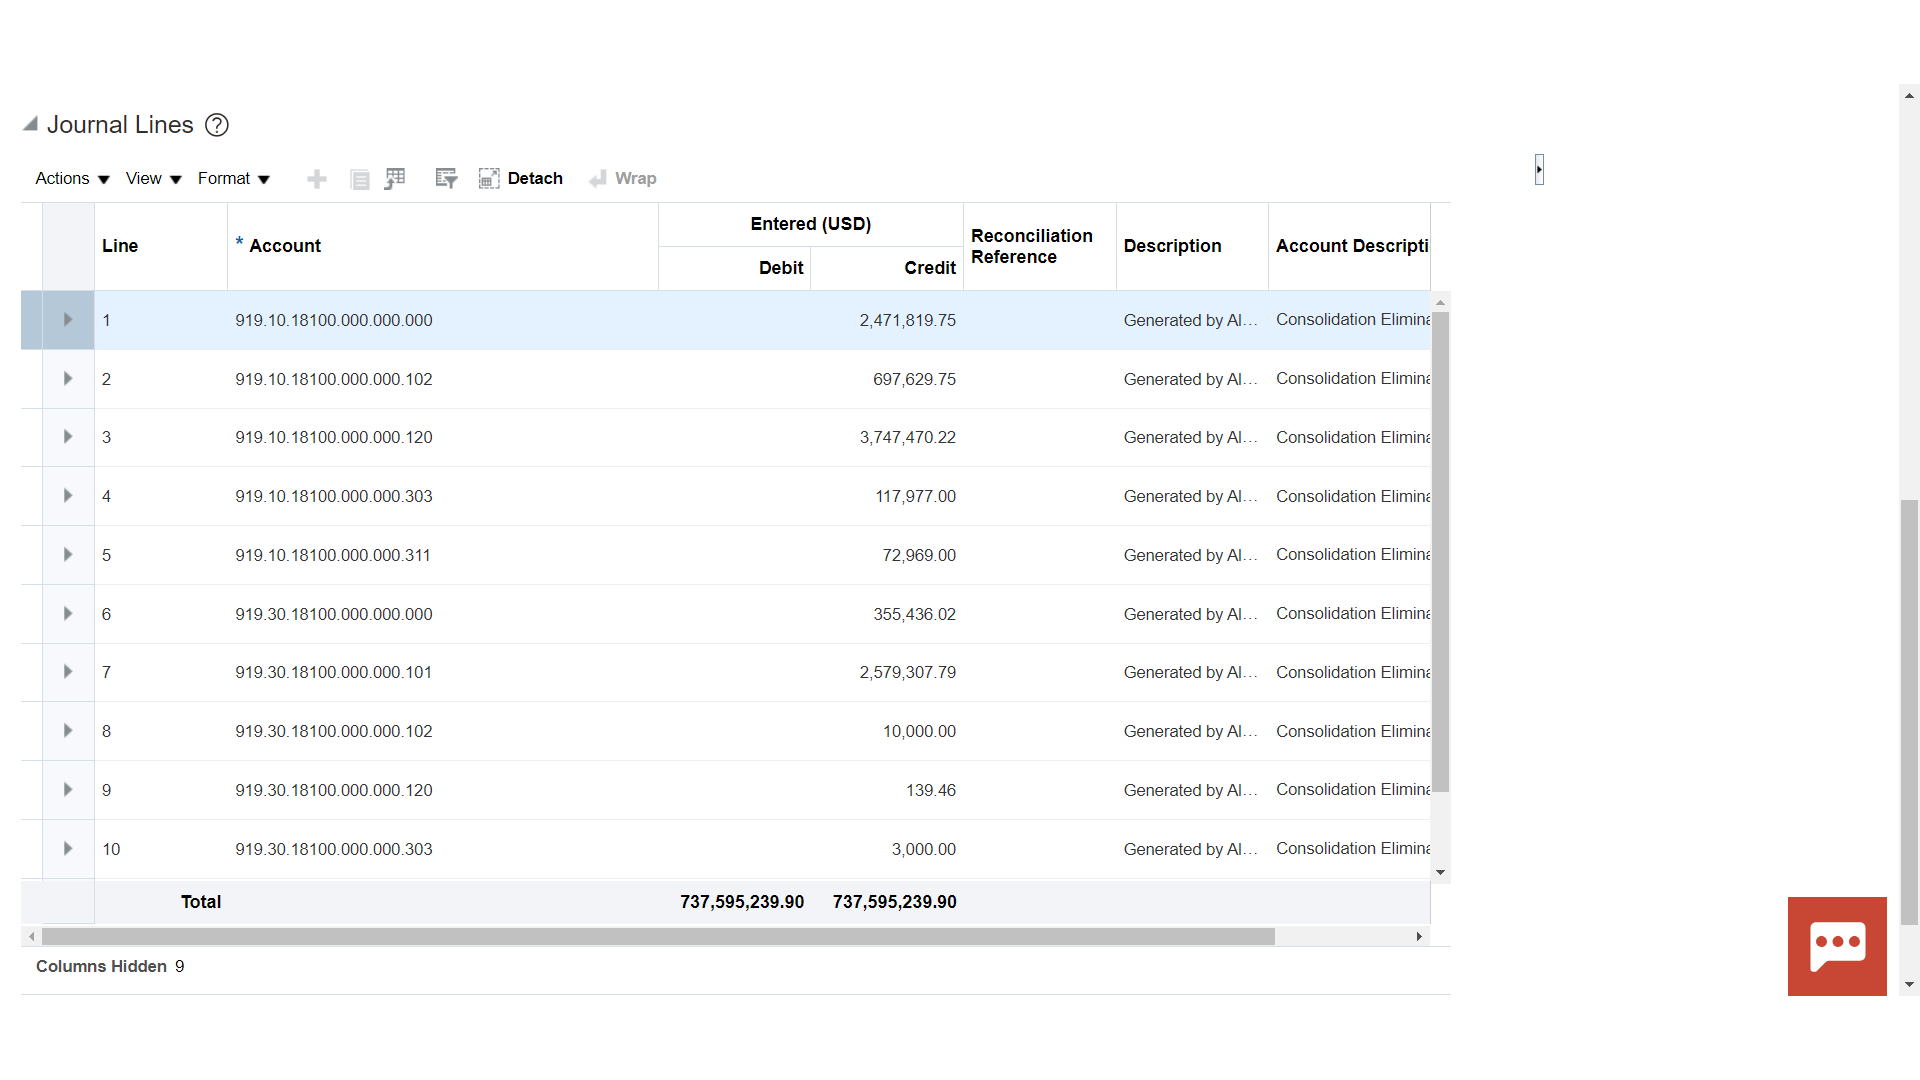The height and width of the screenshot is (1080, 1920).
Task: Select account 919.10.18100.000.000.303
Action: [x=334, y=496]
